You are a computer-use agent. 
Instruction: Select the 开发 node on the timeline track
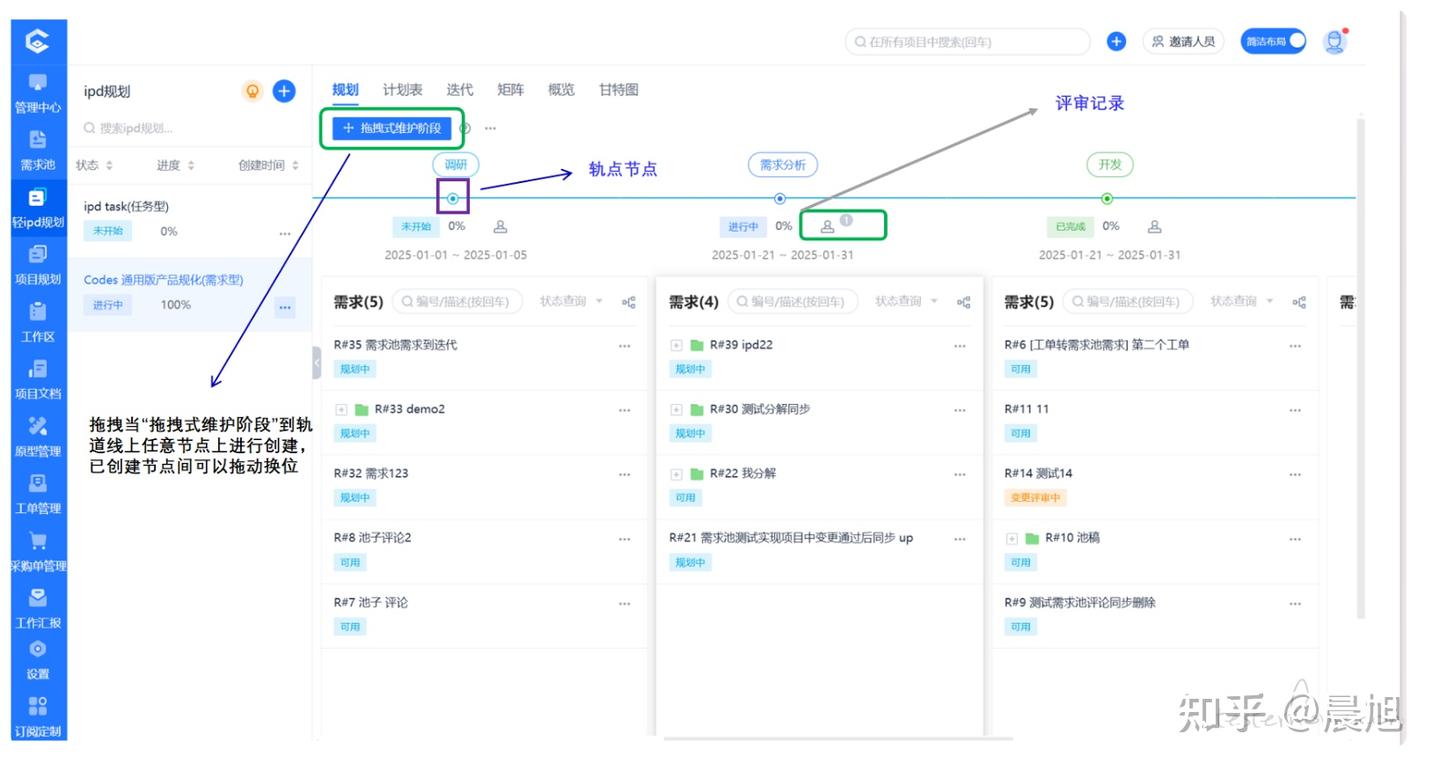click(1107, 199)
